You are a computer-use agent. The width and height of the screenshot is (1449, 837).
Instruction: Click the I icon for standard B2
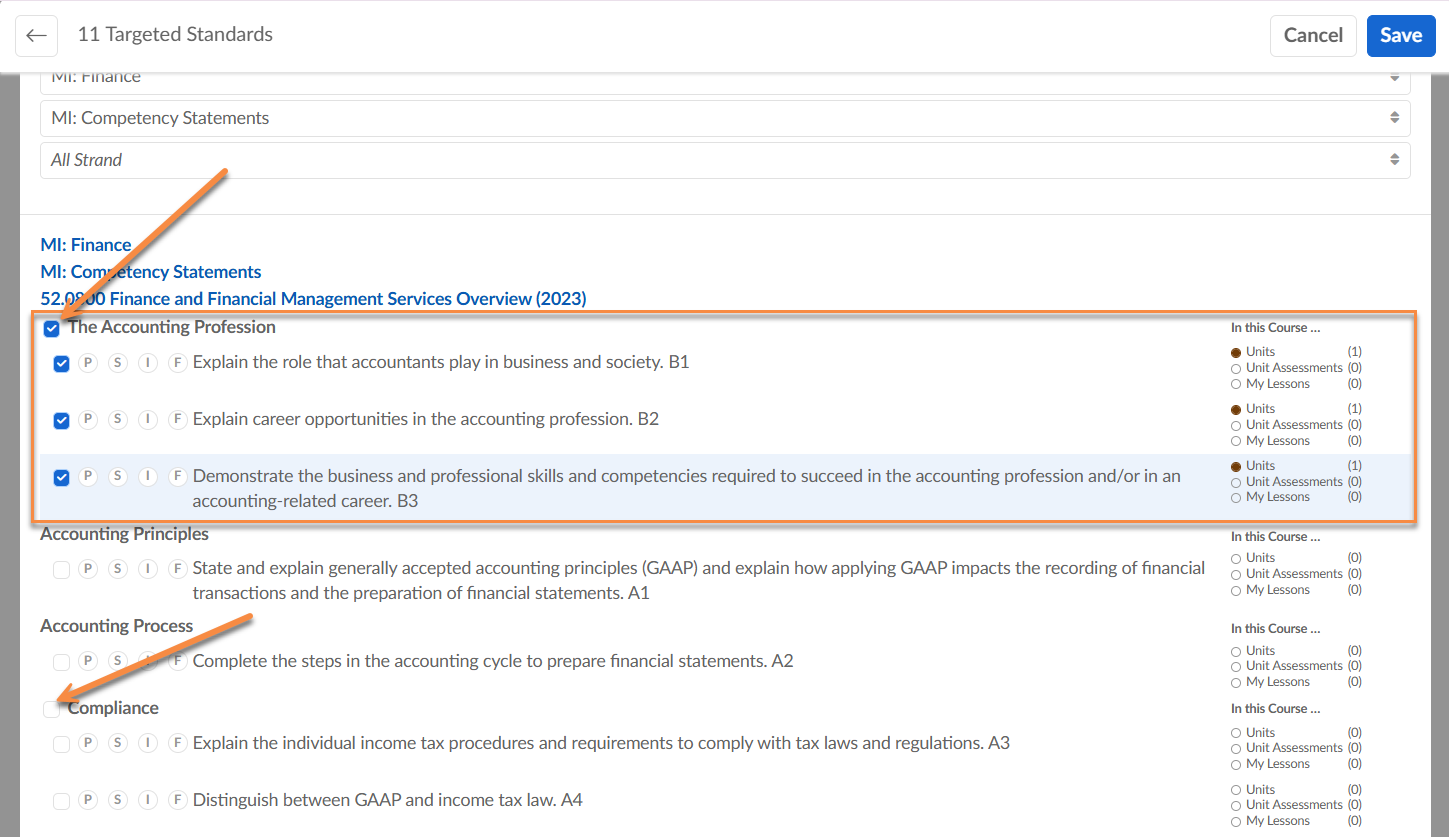148,420
